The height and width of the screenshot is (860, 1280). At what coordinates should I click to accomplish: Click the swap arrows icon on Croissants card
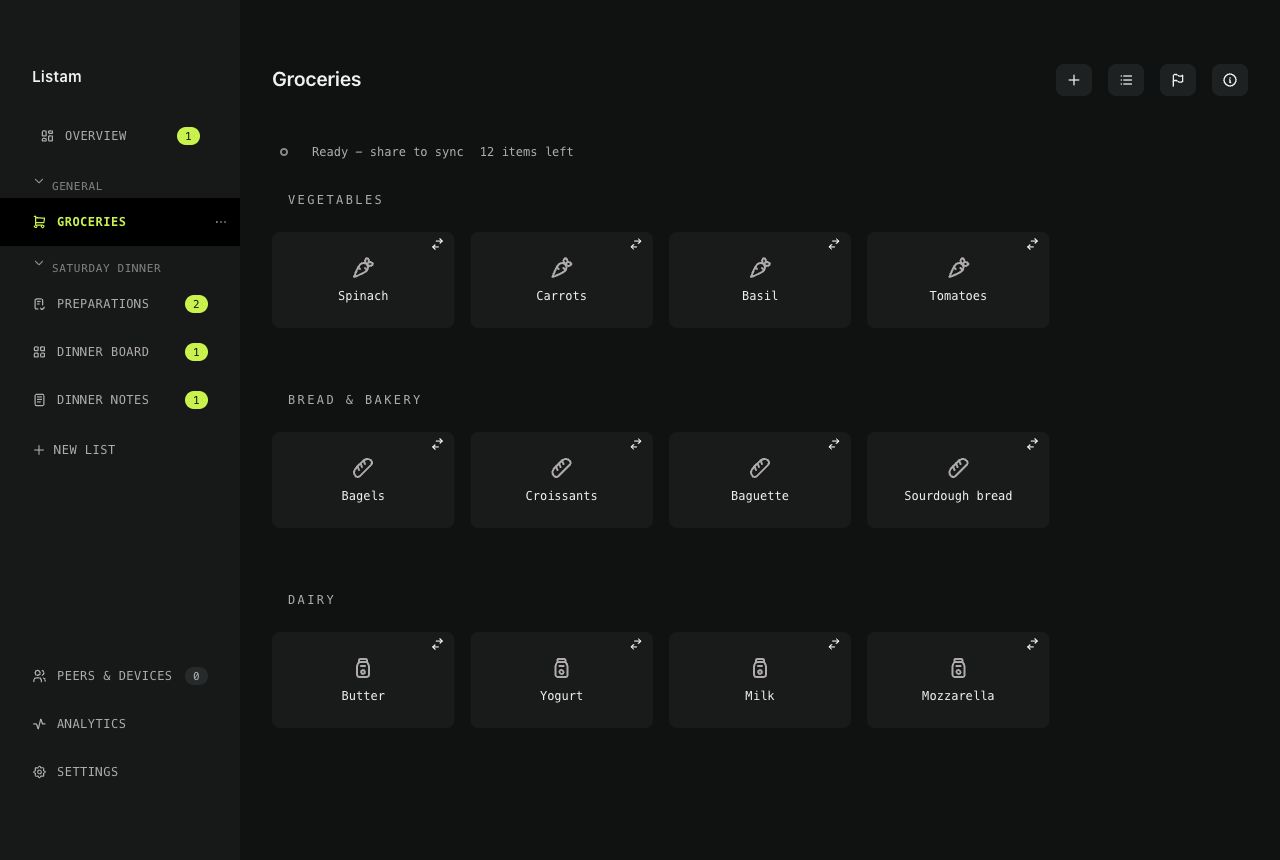(x=635, y=444)
